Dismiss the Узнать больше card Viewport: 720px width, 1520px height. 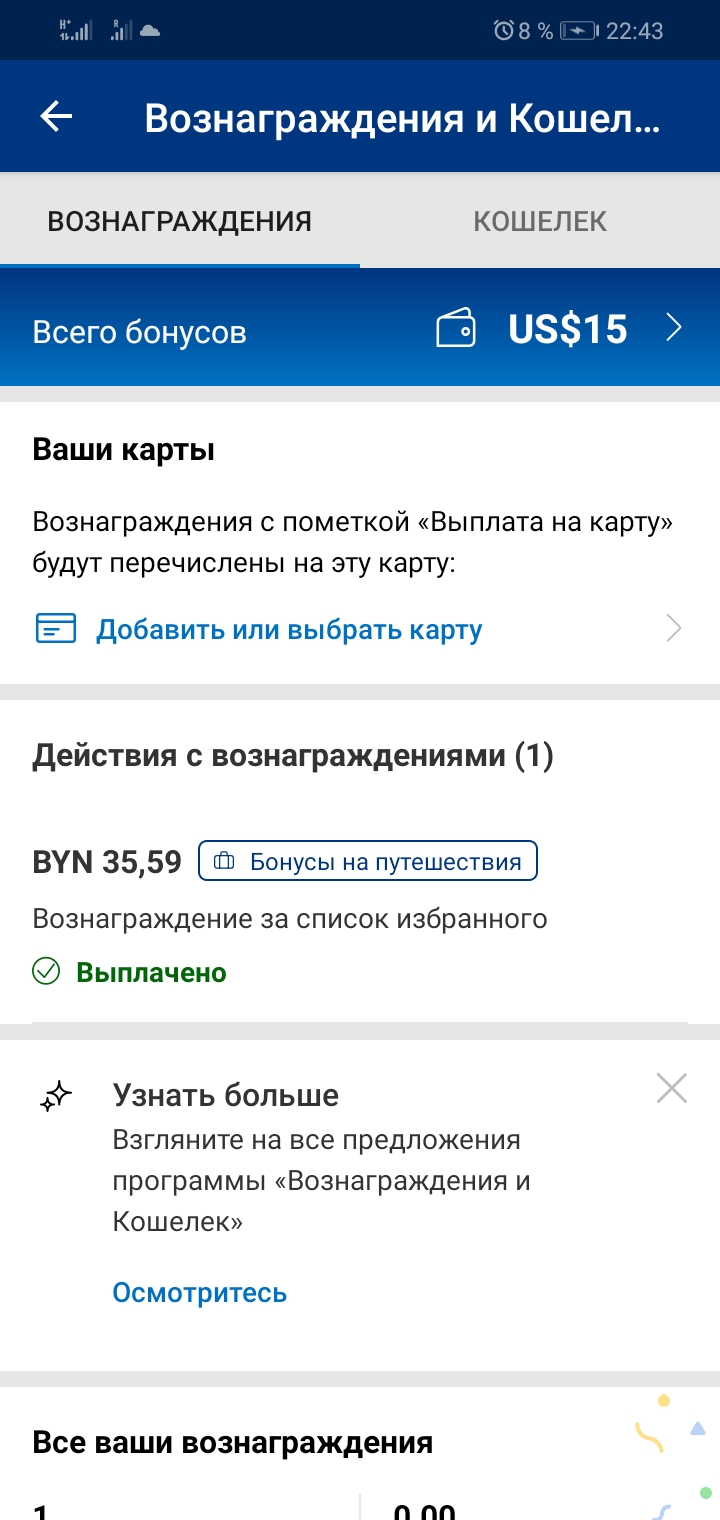click(x=672, y=1088)
